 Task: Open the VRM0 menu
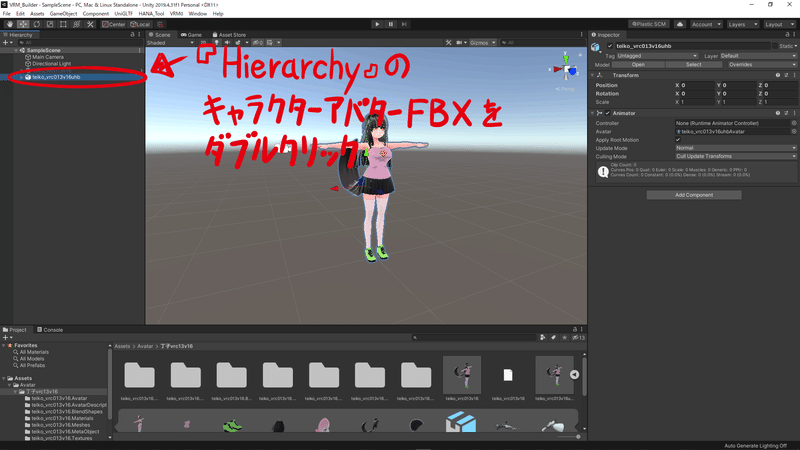coord(176,14)
